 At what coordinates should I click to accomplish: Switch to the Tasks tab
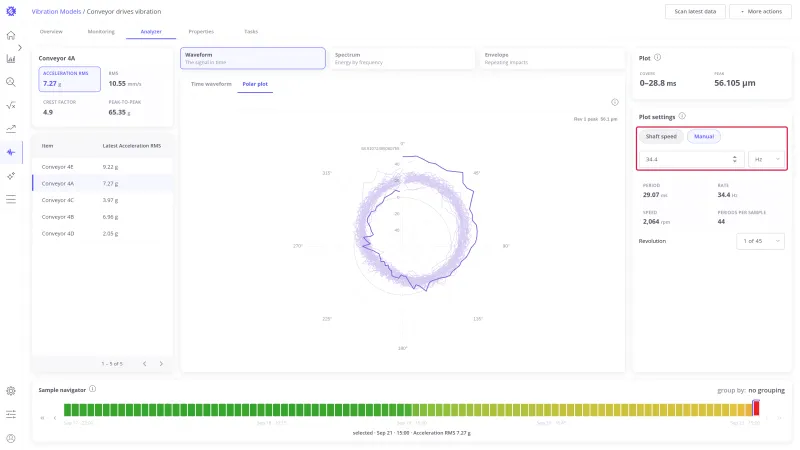[x=251, y=32]
